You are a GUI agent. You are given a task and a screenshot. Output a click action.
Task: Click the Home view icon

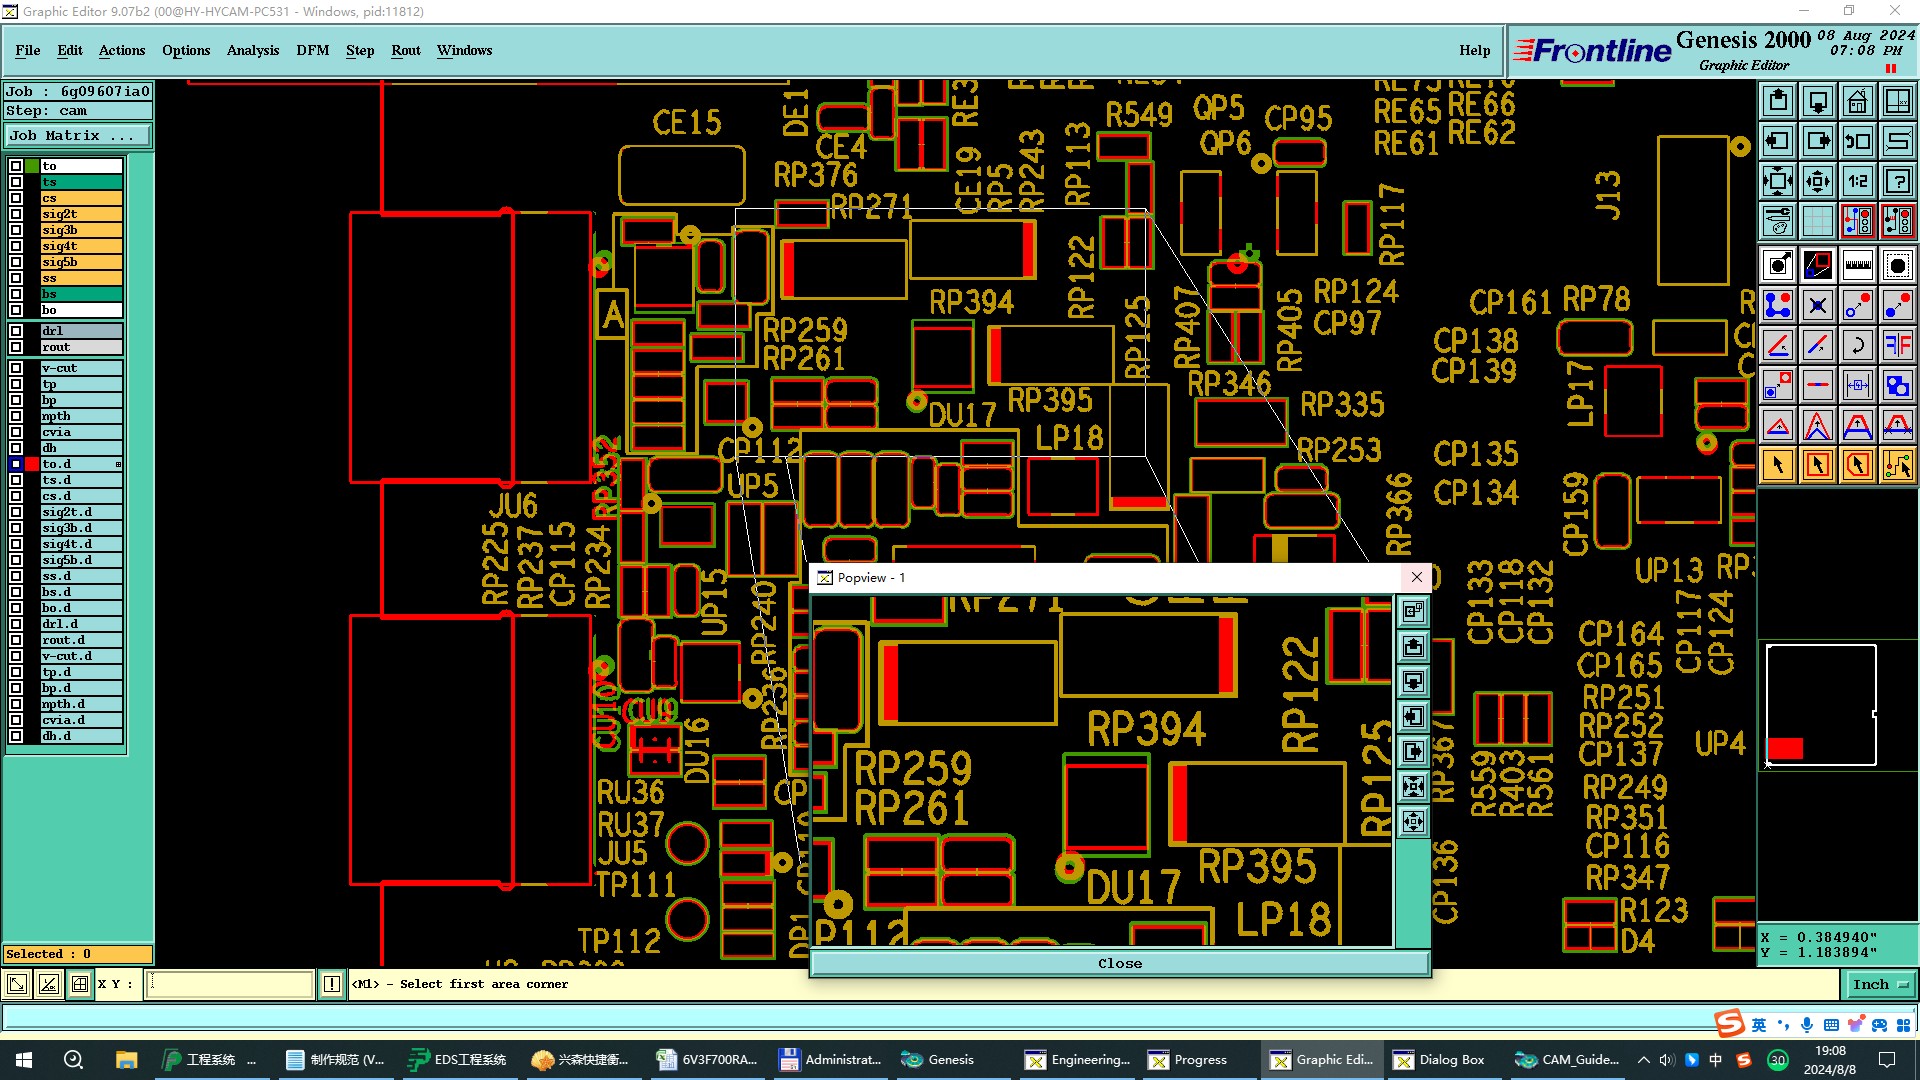(1857, 101)
